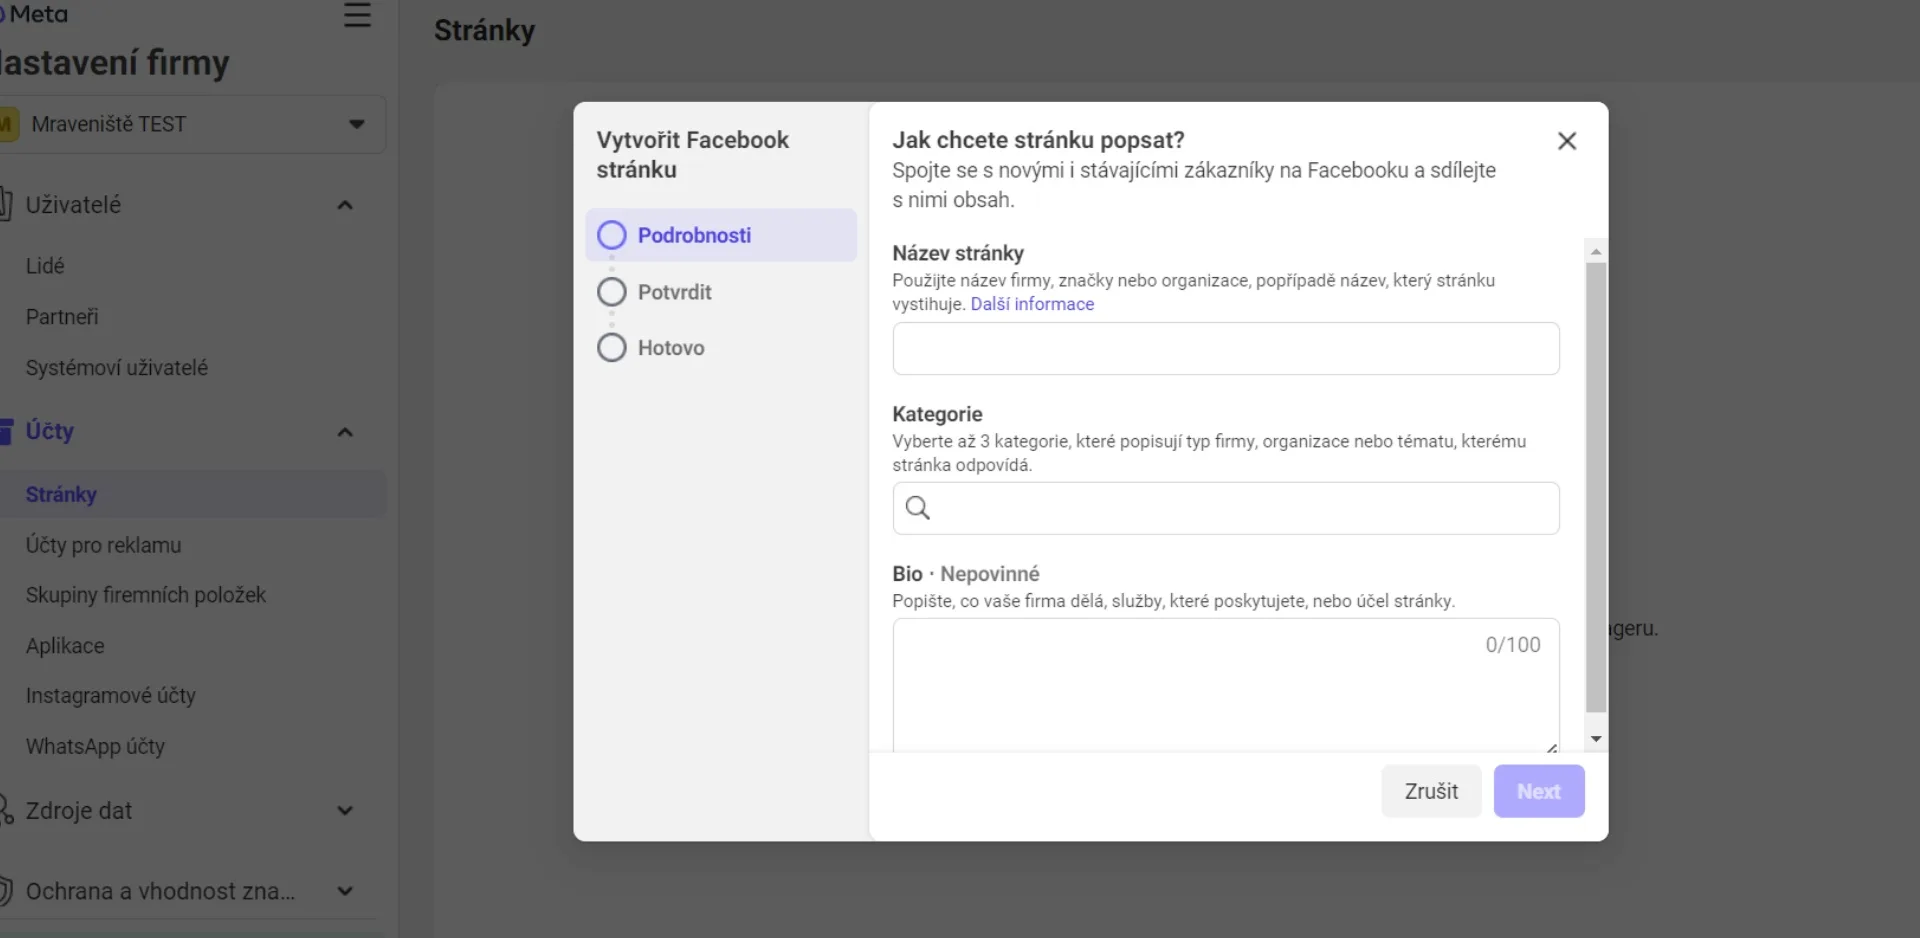Open Lidé in sidebar
The height and width of the screenshot is (938, 1920).
click(45, 266)
